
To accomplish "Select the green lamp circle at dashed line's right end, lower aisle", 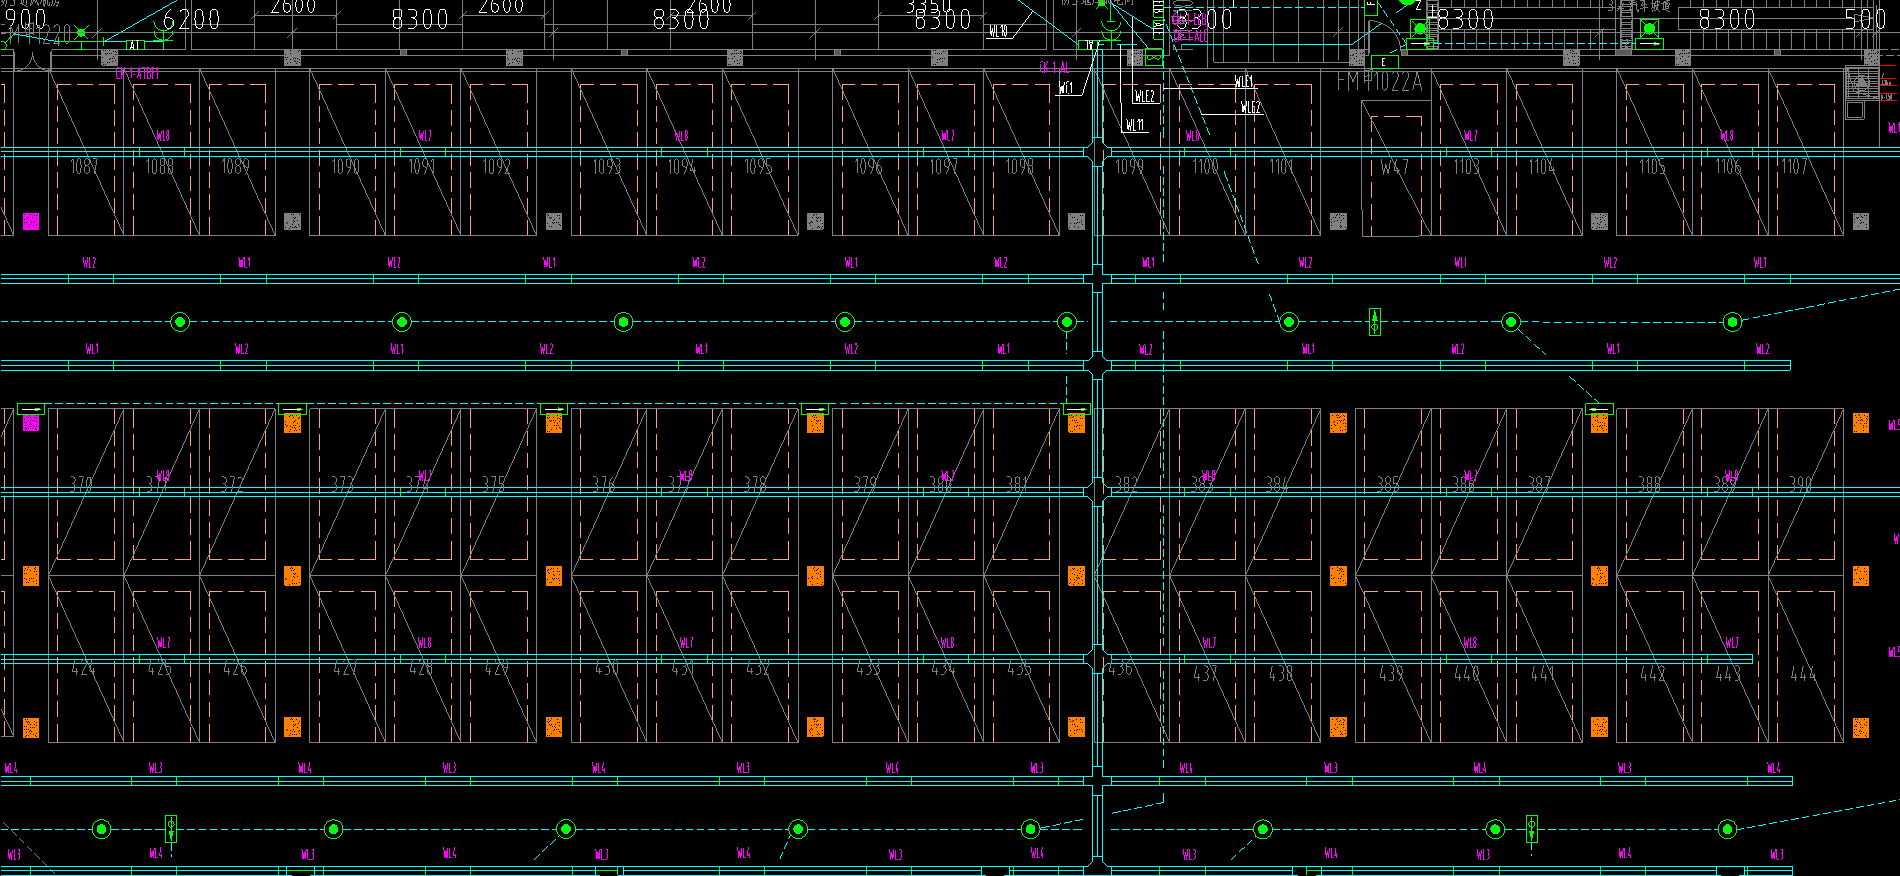I will 1727,829.
